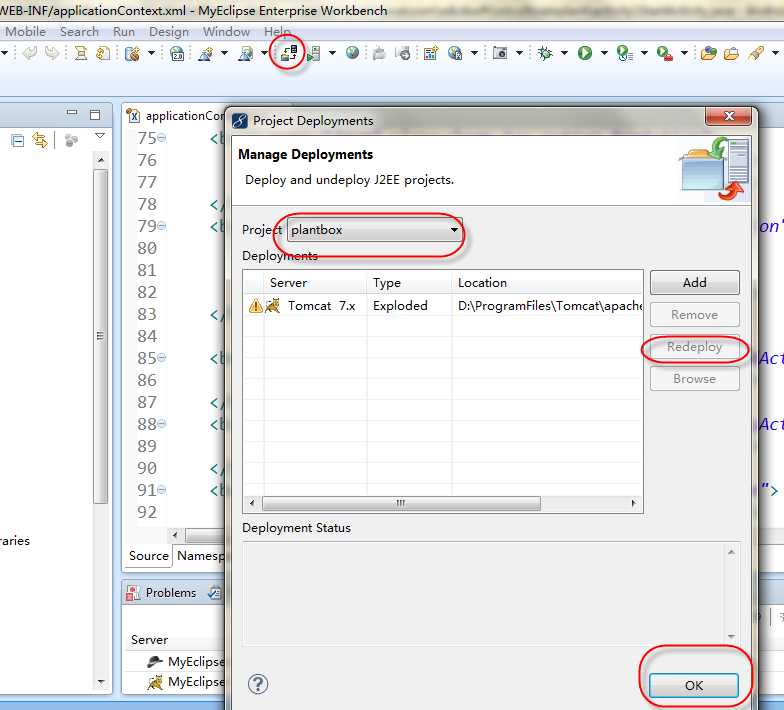Click the hourglass-like icon after Redo

80,52
